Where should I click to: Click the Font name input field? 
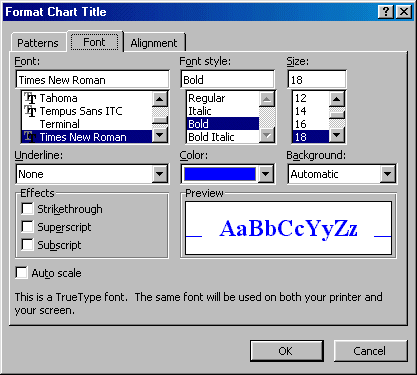click(92, 80)
